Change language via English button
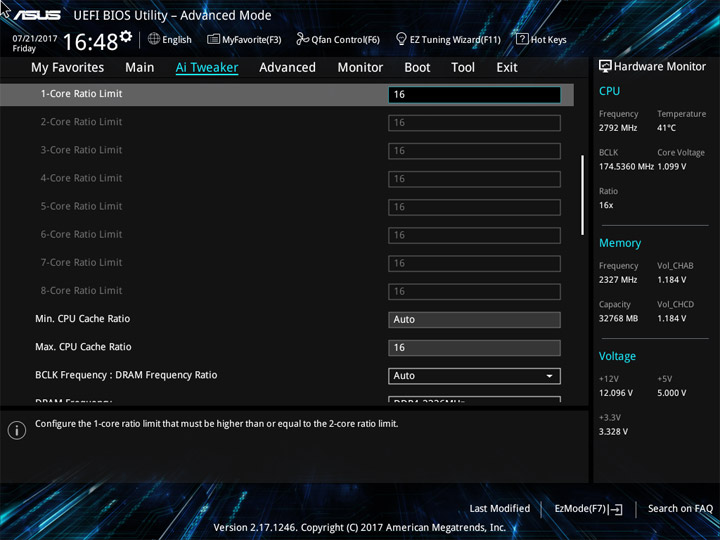The image size is (720, 540). point(170,39)
